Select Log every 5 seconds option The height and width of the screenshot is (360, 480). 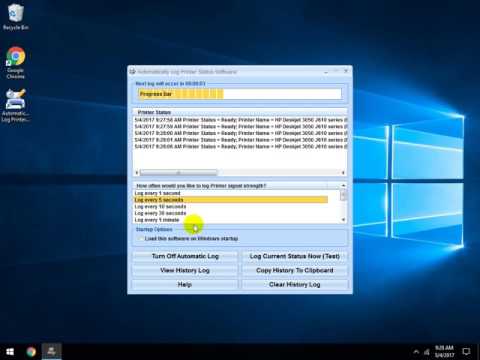(x=231, y=200)
